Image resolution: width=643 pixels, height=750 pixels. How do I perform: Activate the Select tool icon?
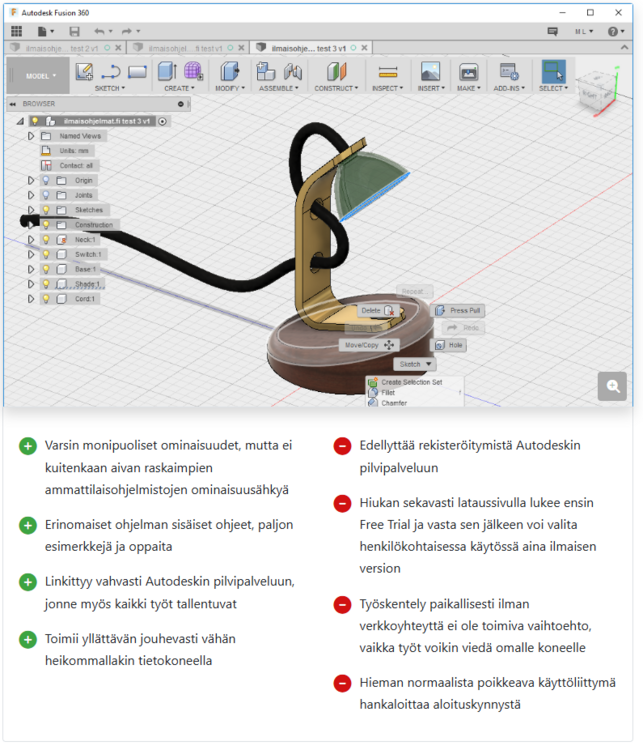553,71
